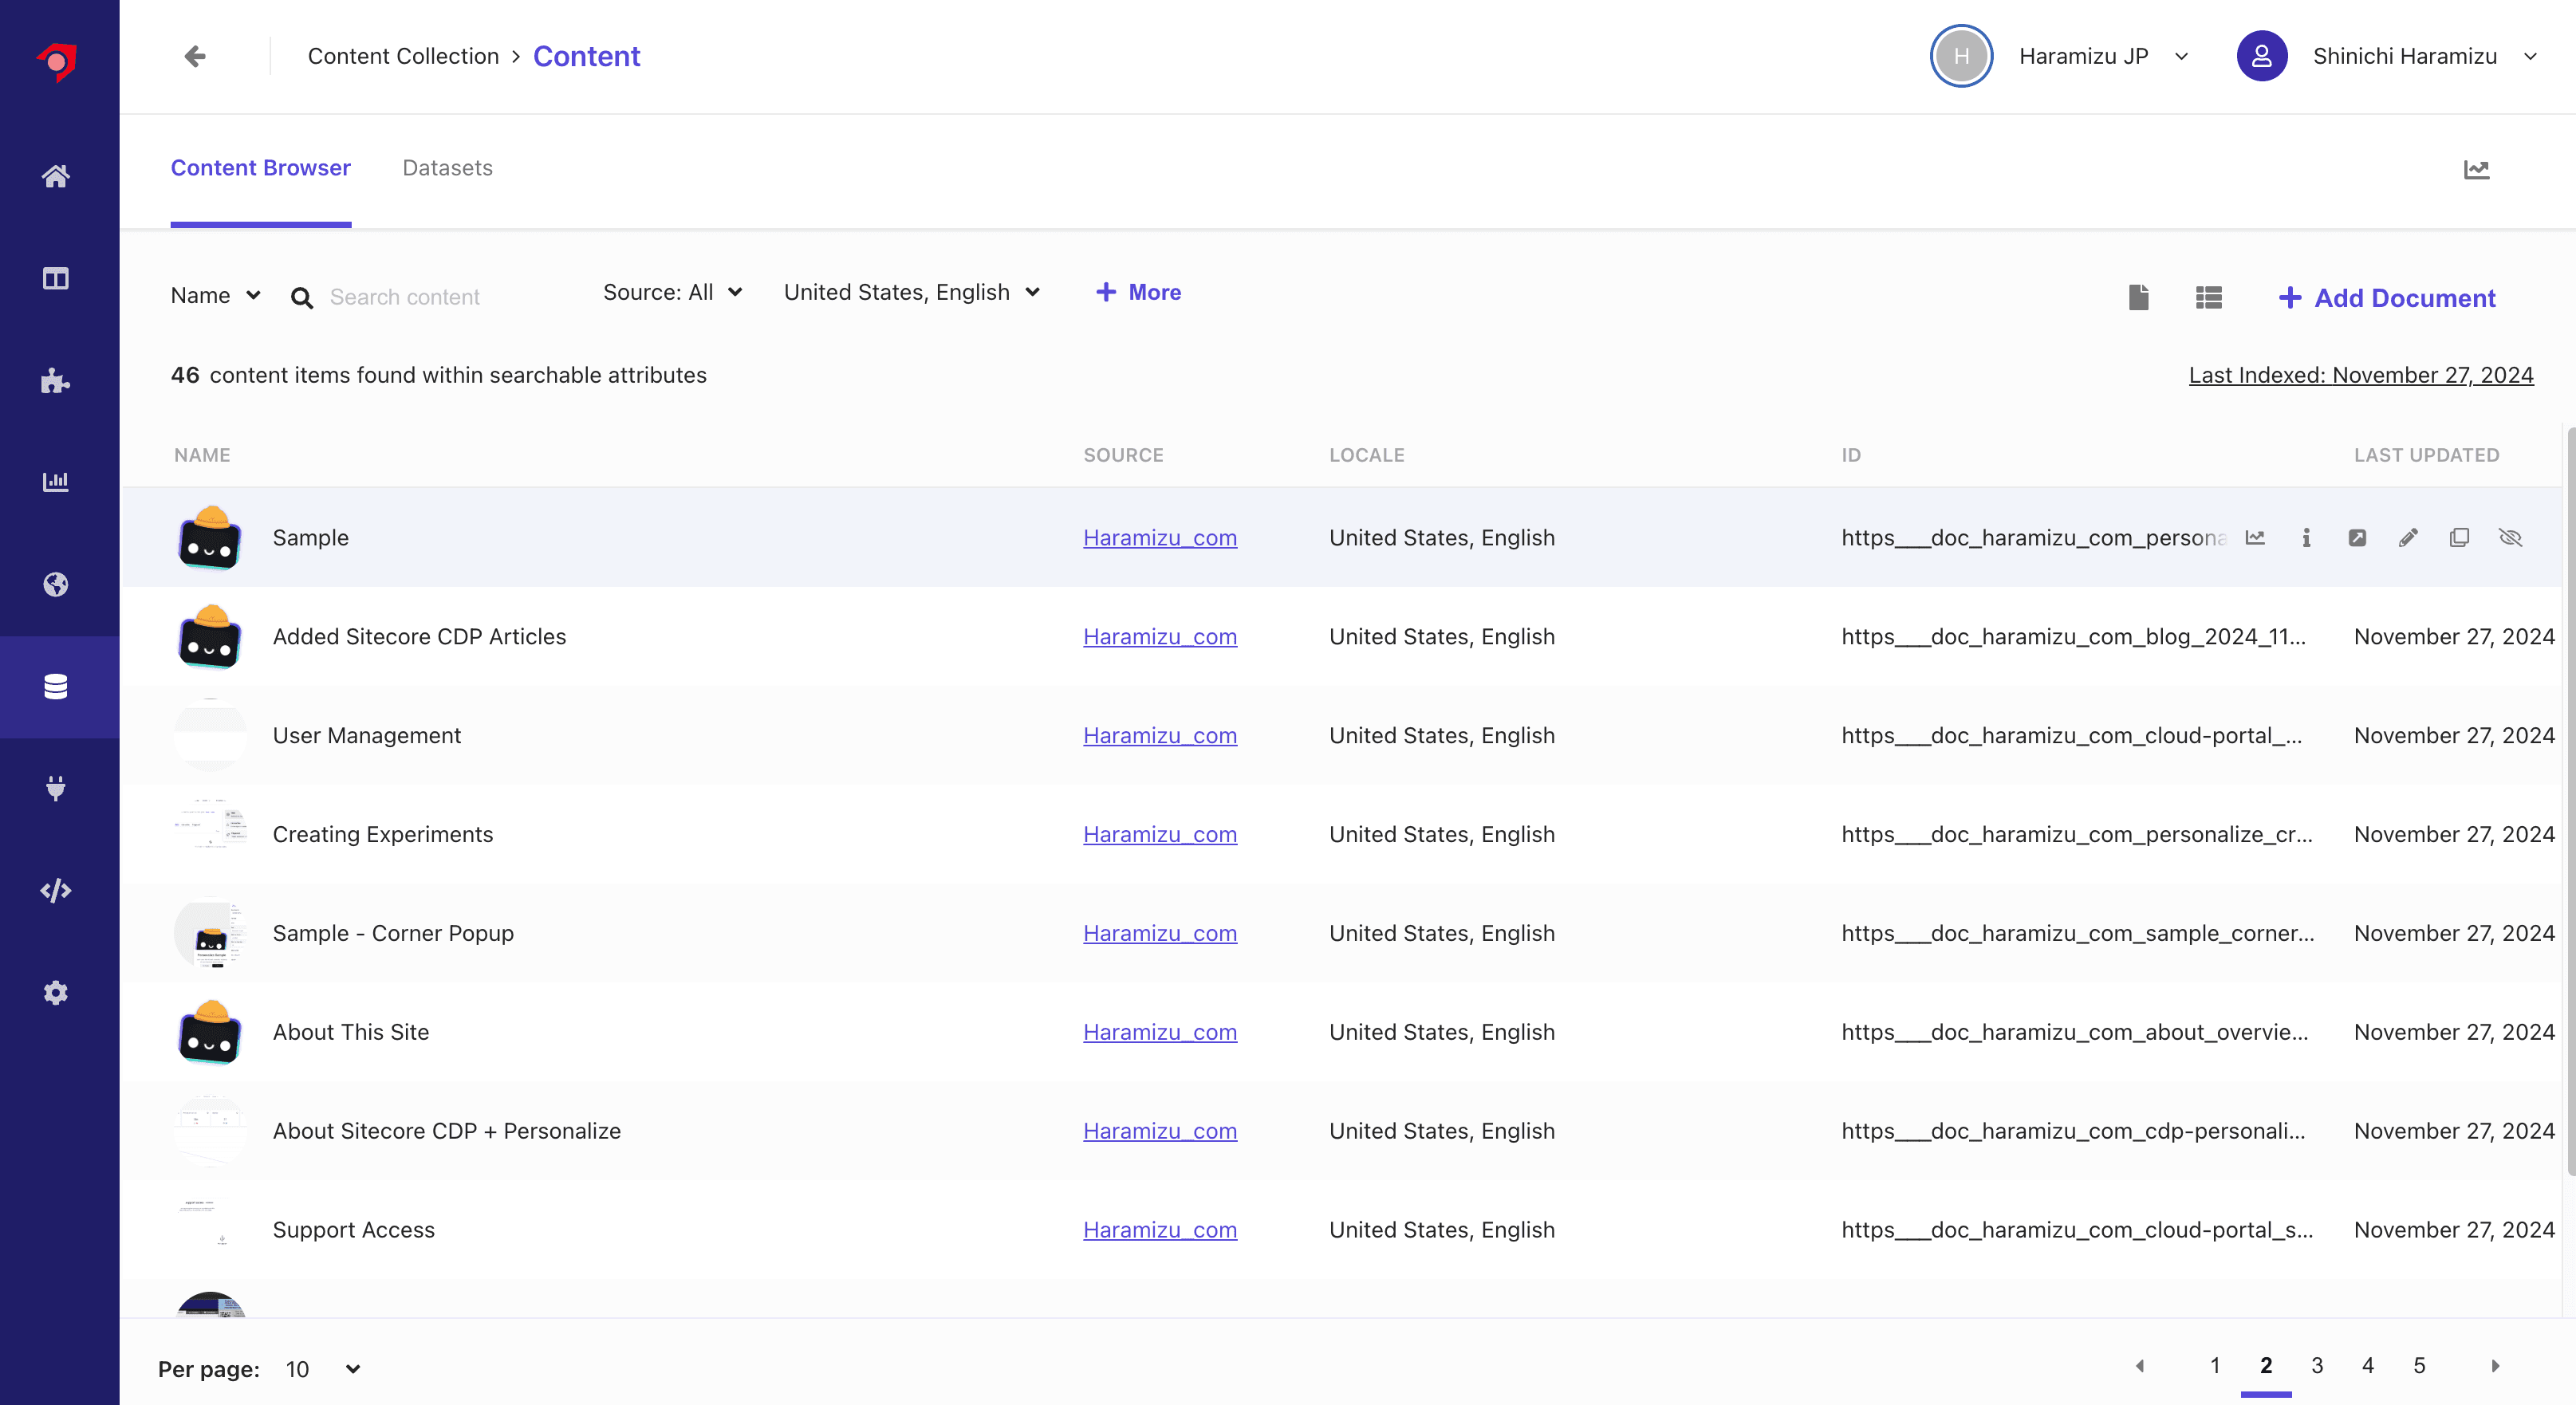Screen dimensions: 2576x1405
Task: Open Haramizu_com link on User Management row
Action: 1159,735
